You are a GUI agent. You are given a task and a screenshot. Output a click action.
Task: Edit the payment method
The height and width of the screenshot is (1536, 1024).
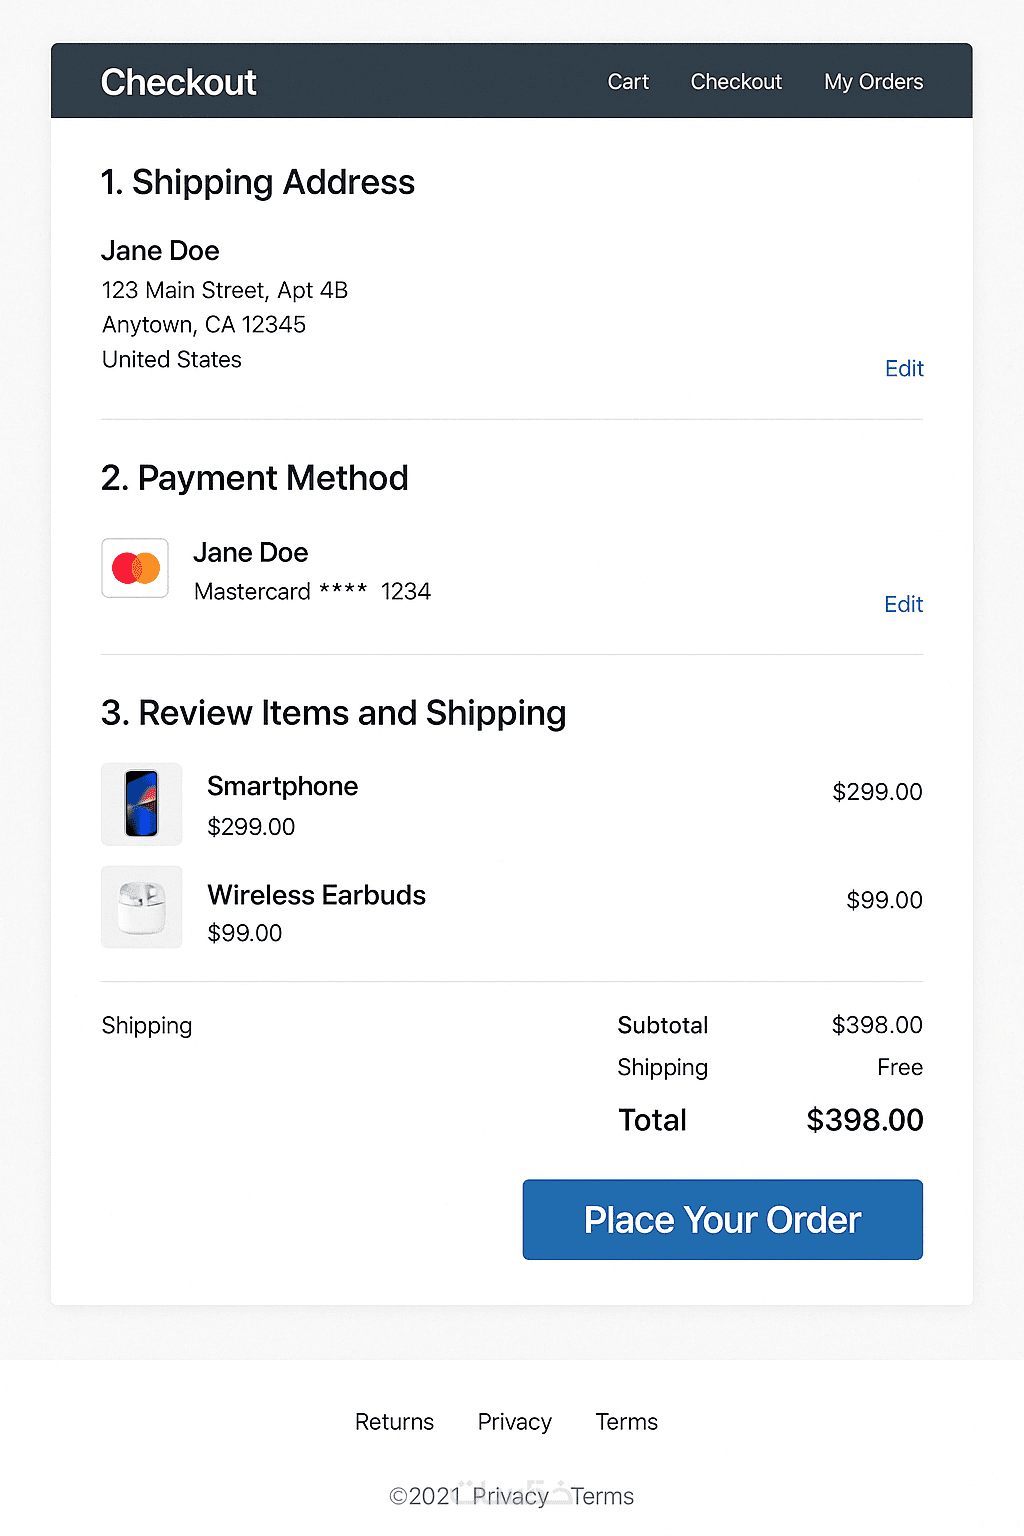[x=903, y=604]
